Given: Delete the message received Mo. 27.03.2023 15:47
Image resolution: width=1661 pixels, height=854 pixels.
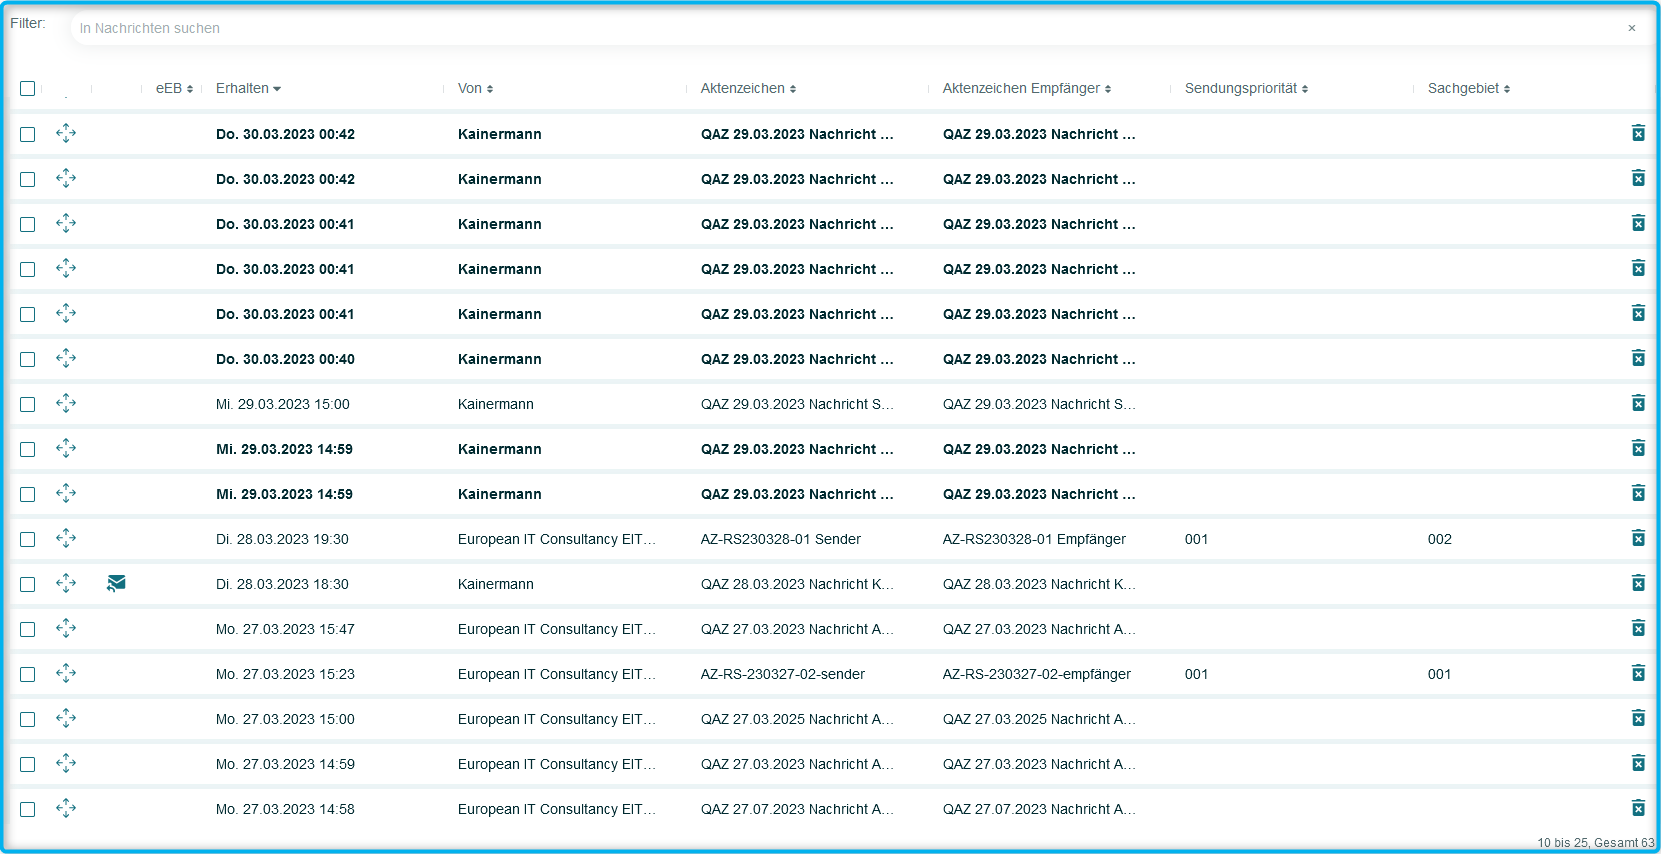Looking at the screenshot, I should click(x=1638, y=628).
